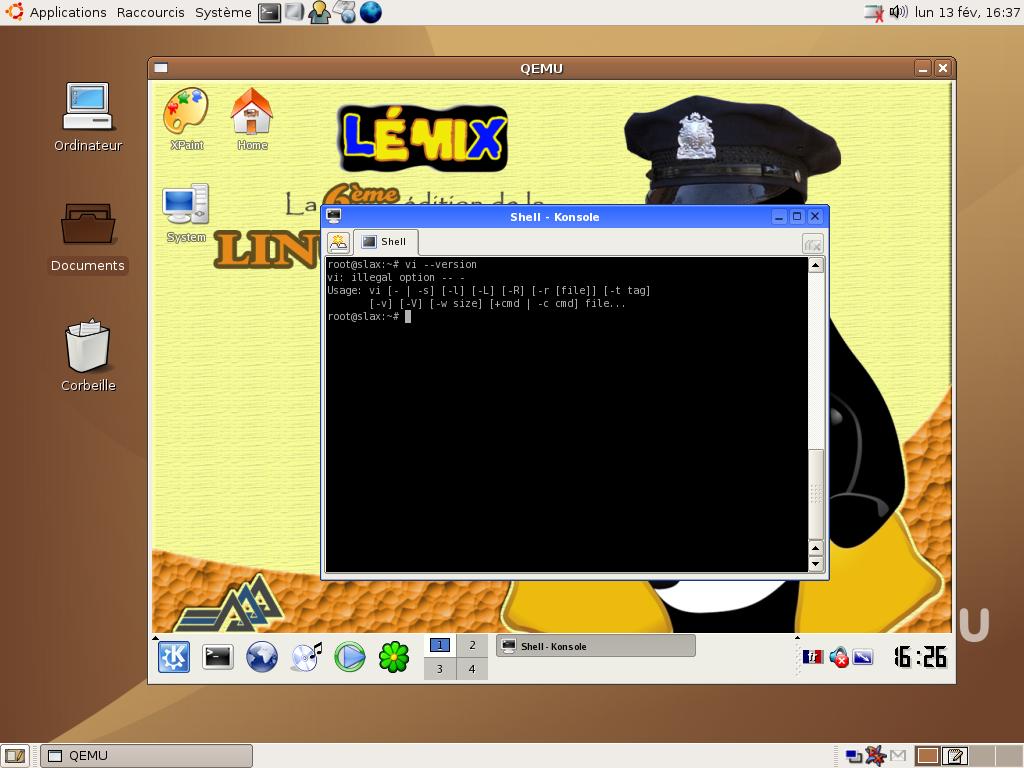Open the CD music player icon in KDE panel
The height and width of the screenshot is (768, 1024).
click(306, 657)
